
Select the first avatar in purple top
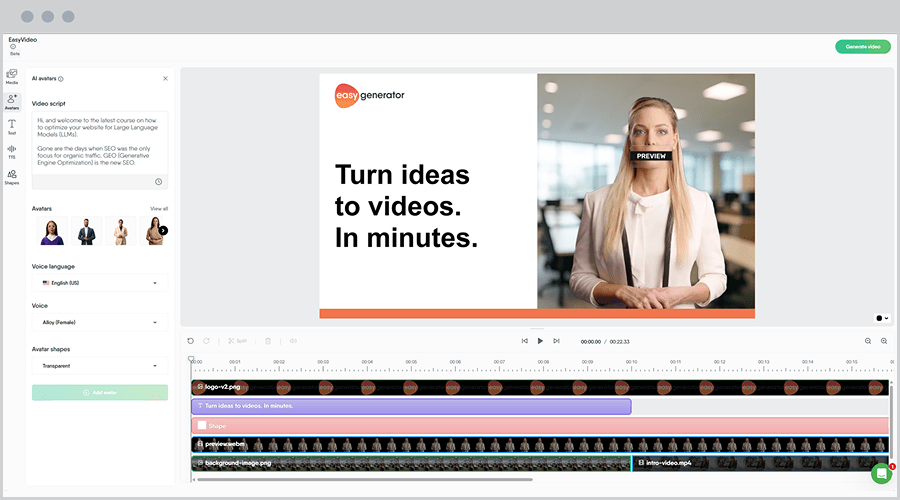click(53, 231)
